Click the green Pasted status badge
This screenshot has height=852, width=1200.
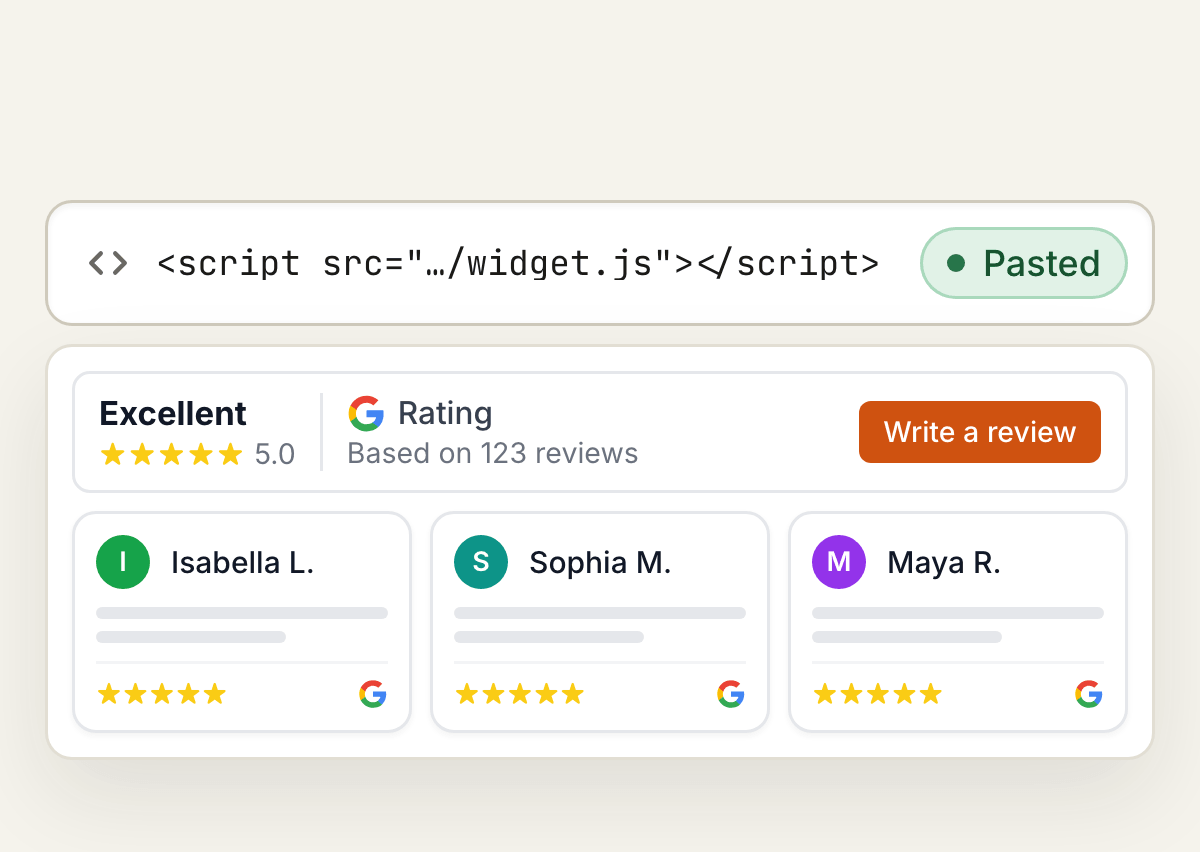1023,263
